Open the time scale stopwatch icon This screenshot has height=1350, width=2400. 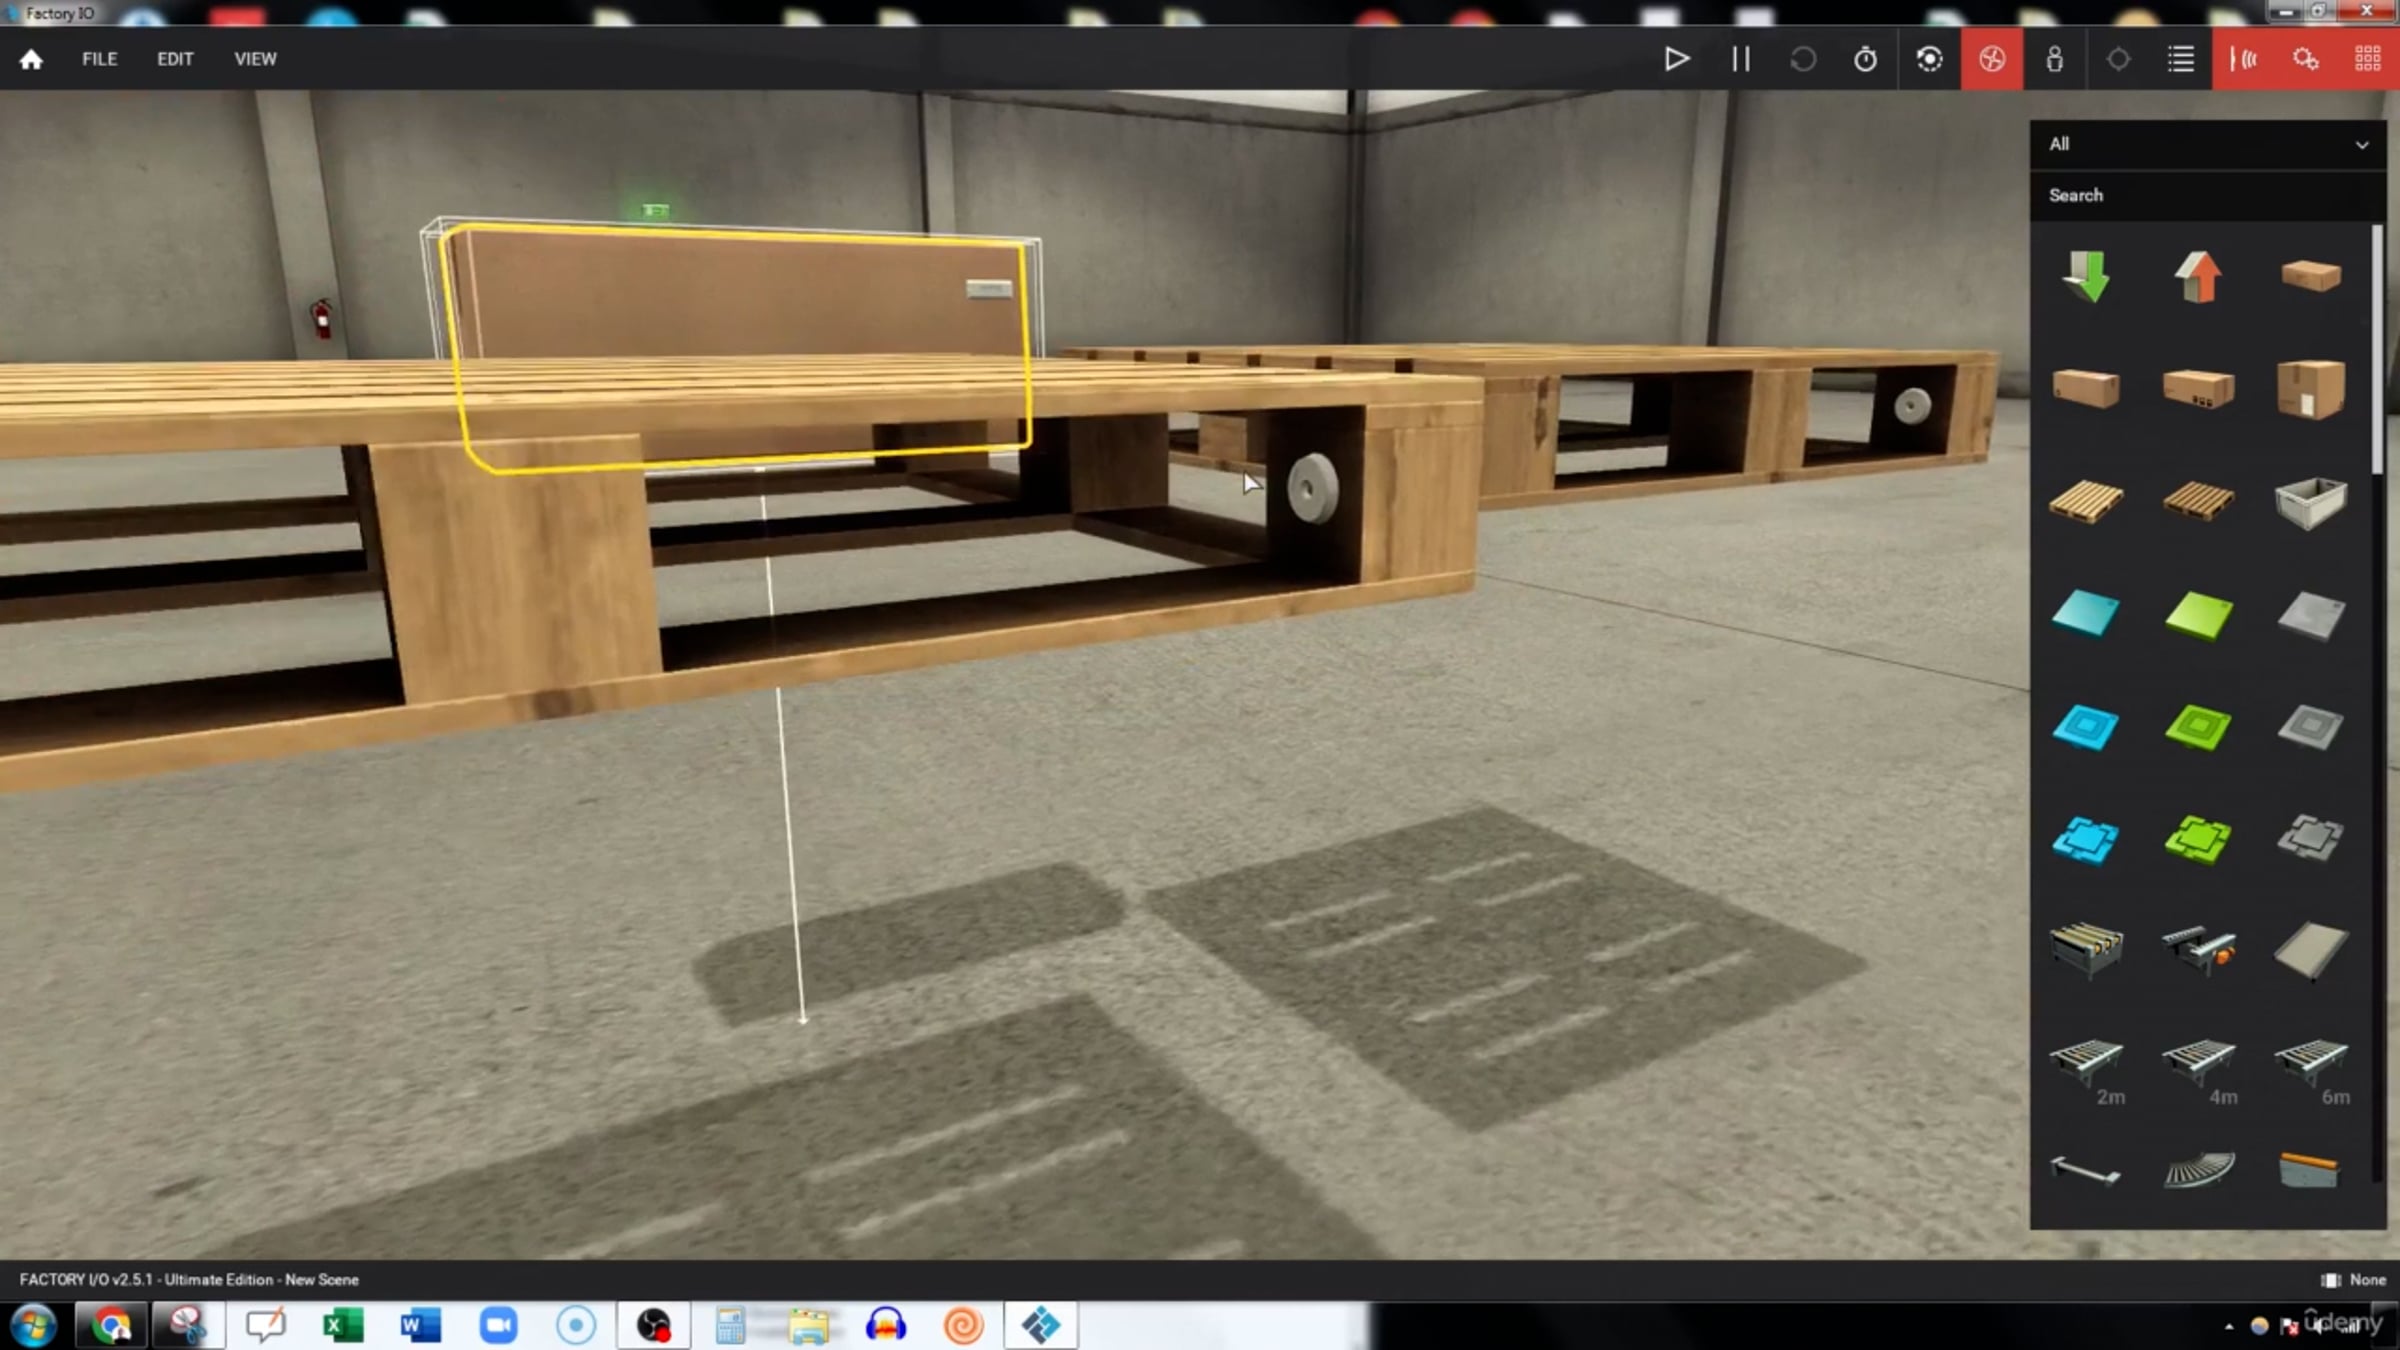pos(1865,59)
